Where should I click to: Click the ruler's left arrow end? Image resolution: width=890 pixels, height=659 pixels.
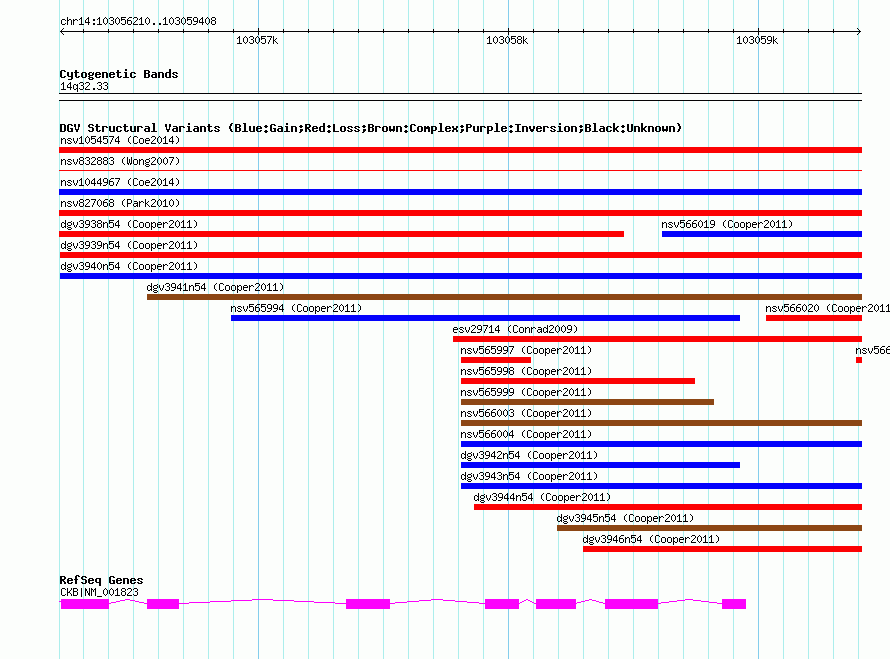tap(62, 31)
